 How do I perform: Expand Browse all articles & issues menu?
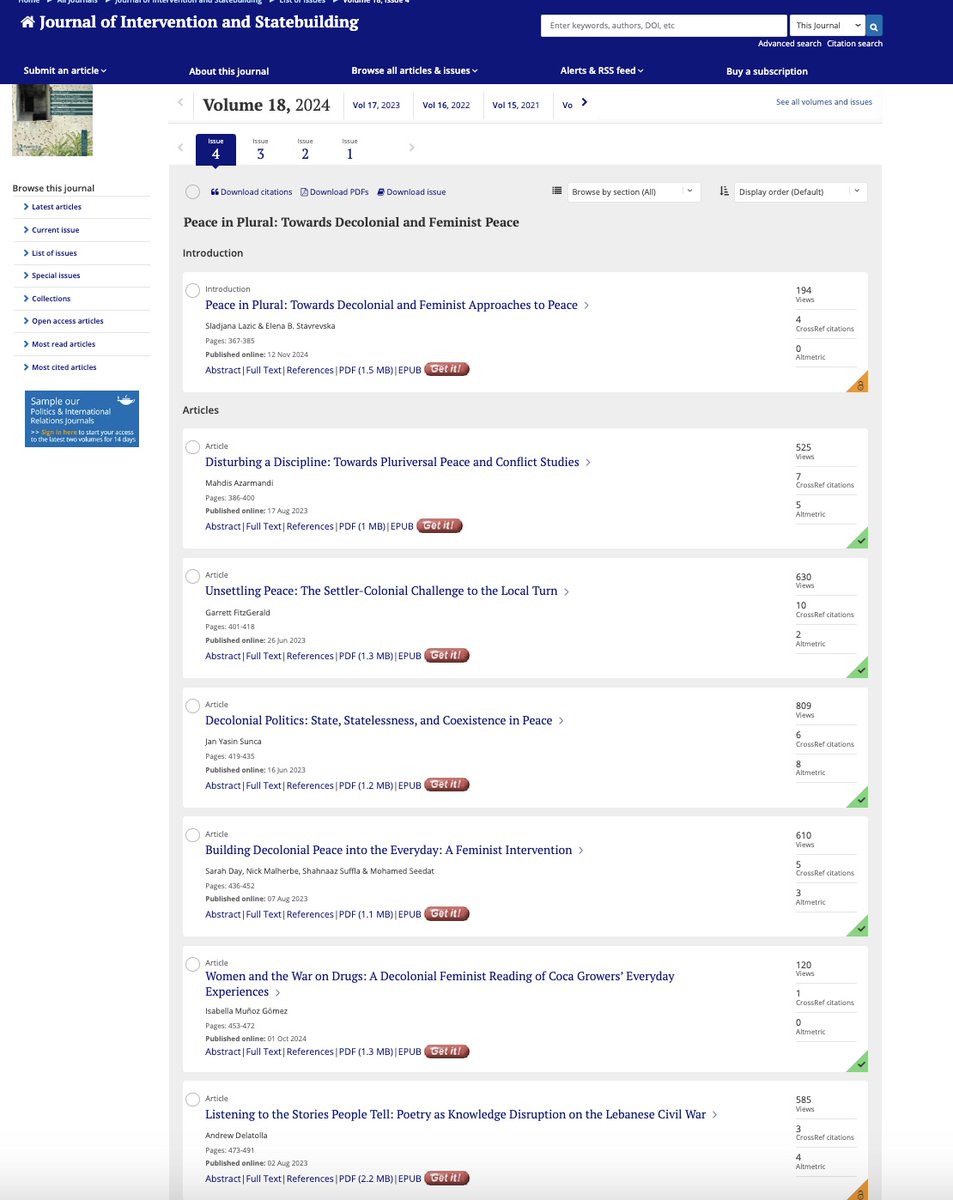tap(415, 71)
